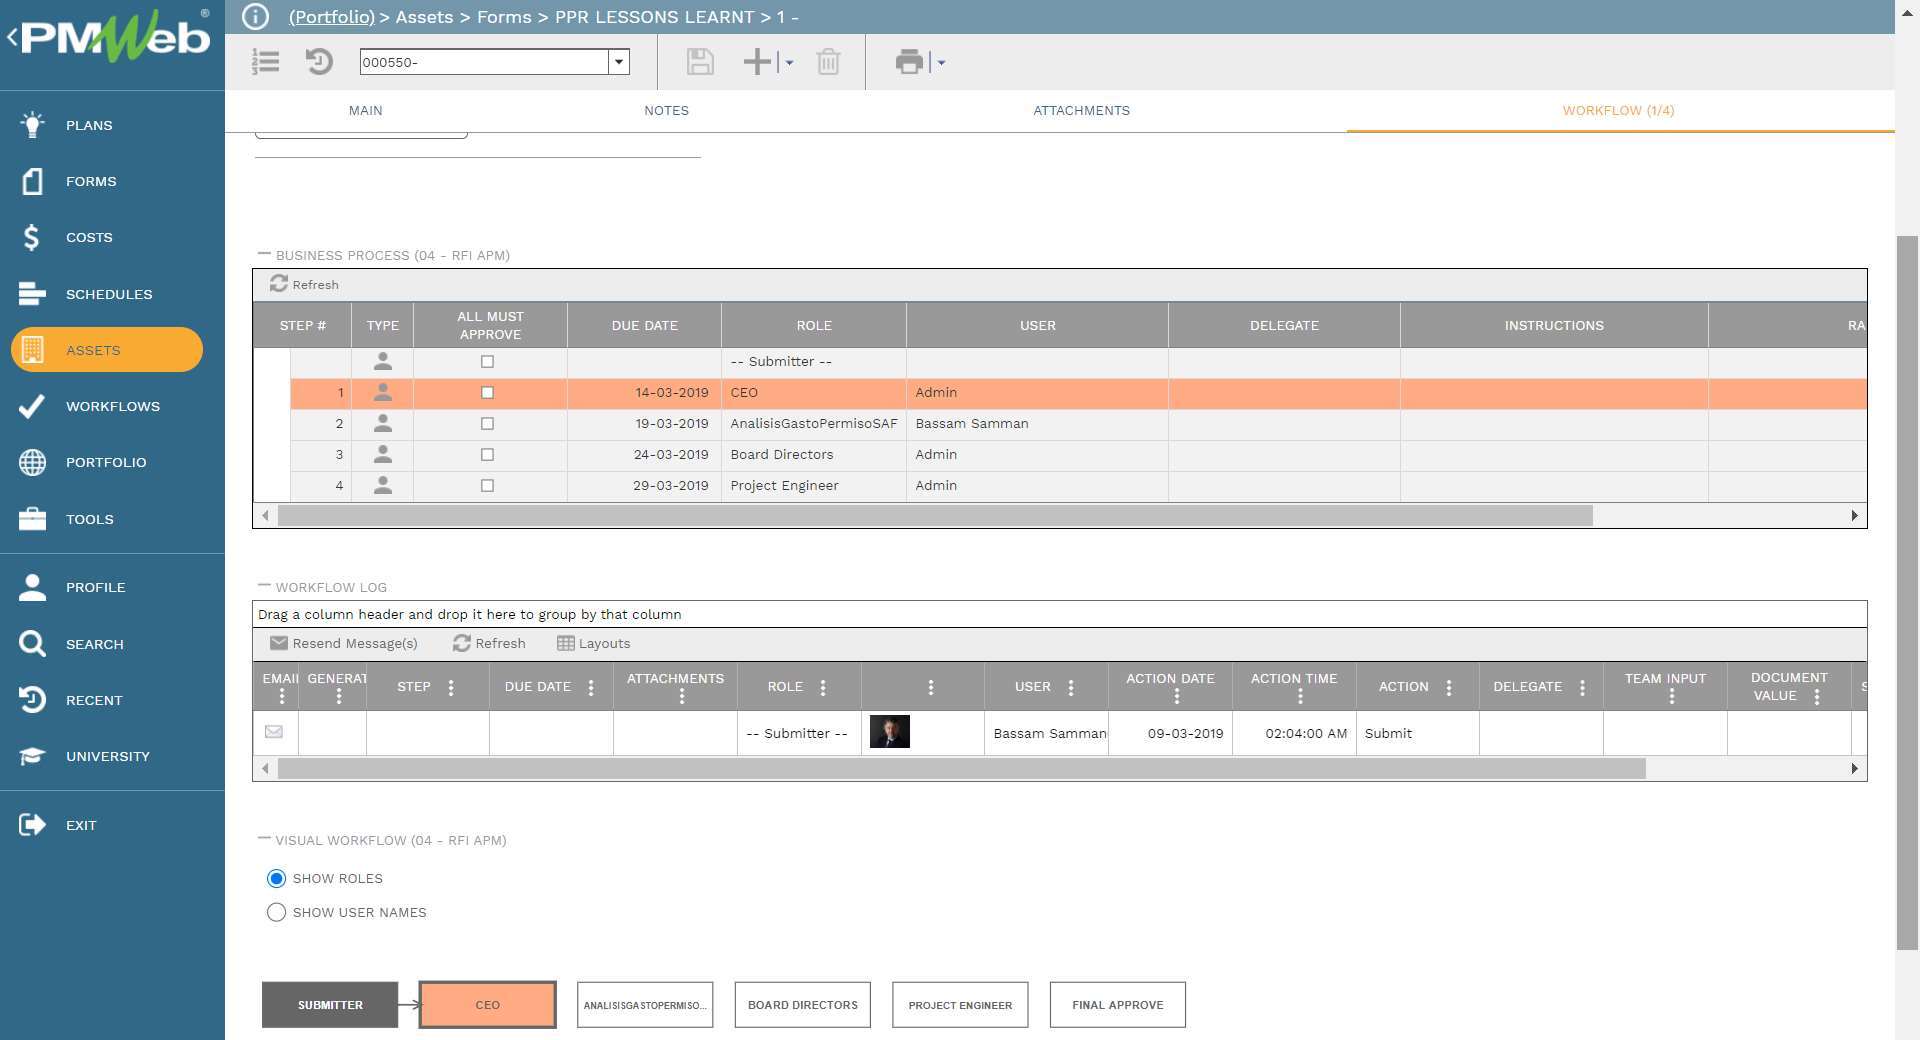Select Assets in sidebar
1920x1040 pixels.
coord(107,350)
